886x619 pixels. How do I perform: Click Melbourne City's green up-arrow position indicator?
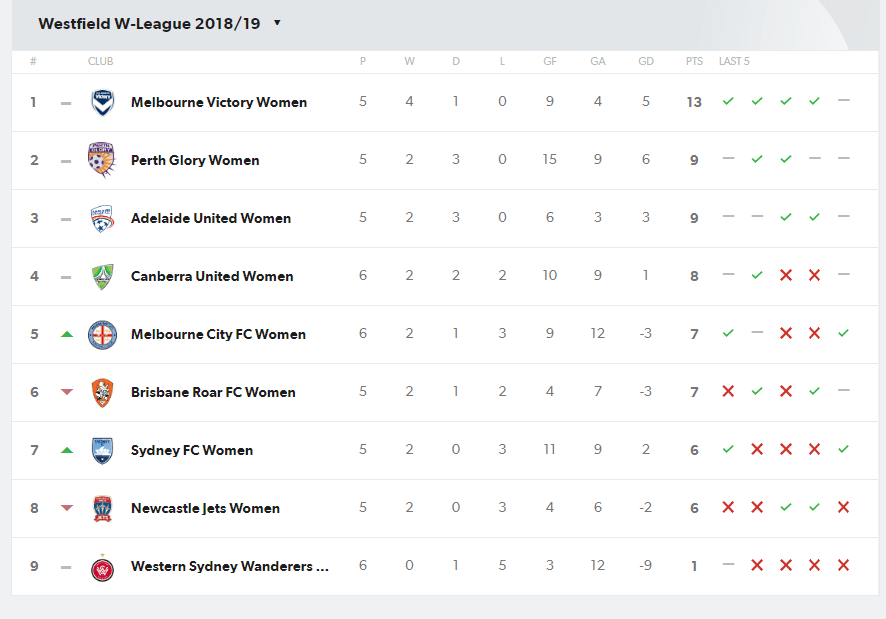[67, 334]
